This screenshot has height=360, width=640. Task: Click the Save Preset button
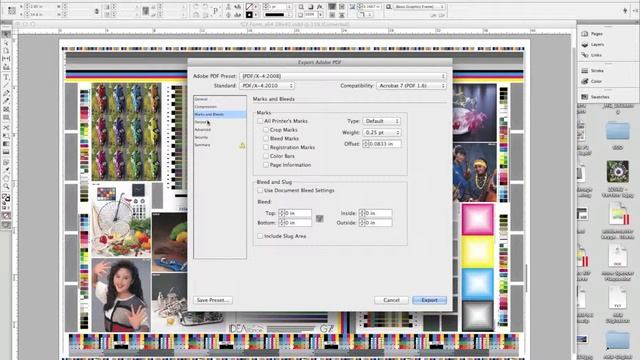(213, 300)
